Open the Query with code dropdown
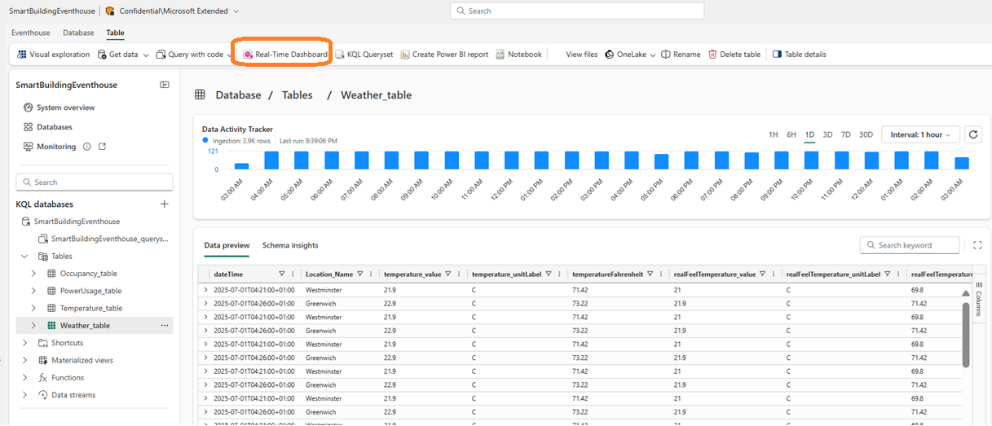Image resolution: width=992 pixels, height=426 pixels. (x=194, y=54)
